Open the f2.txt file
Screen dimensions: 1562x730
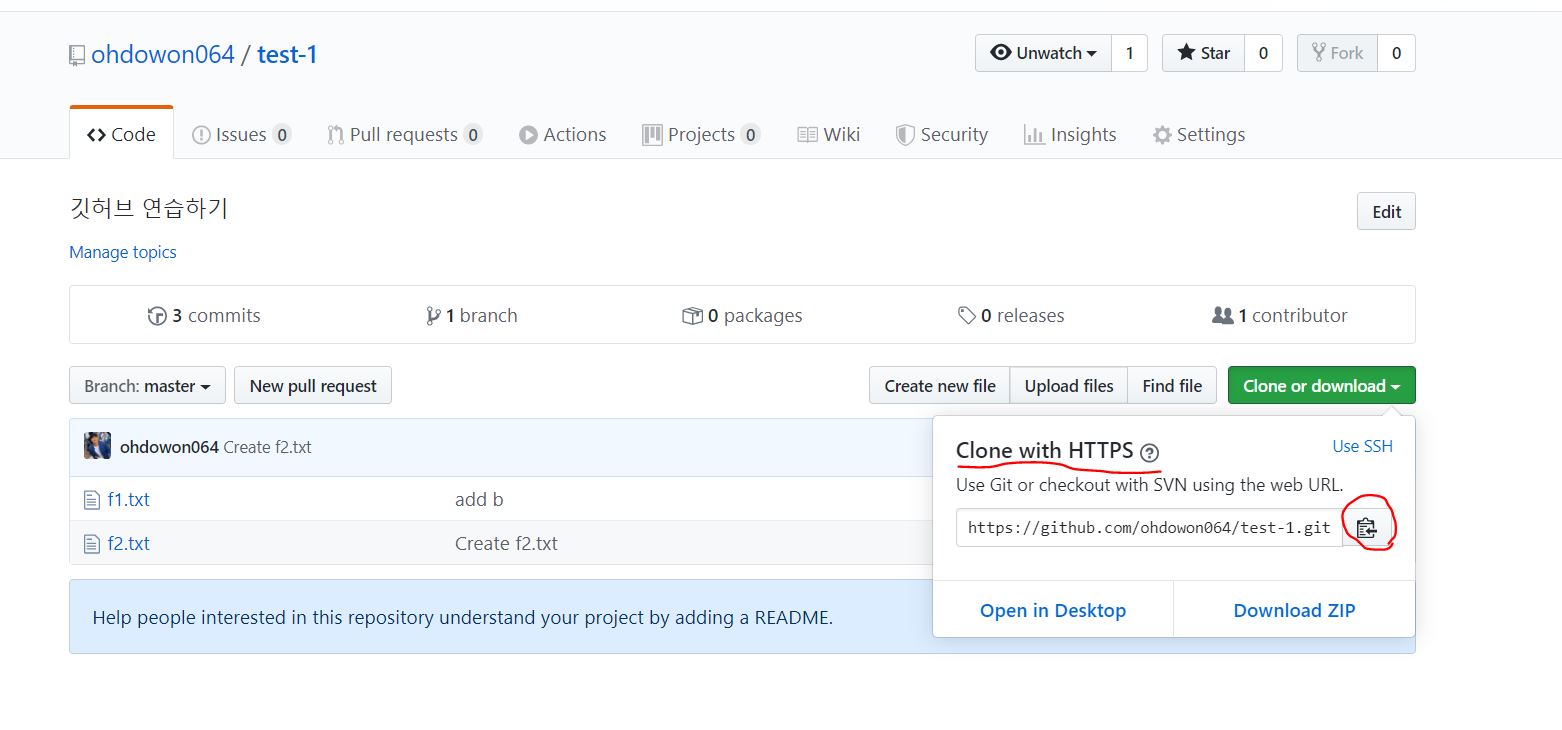(129, 544)
